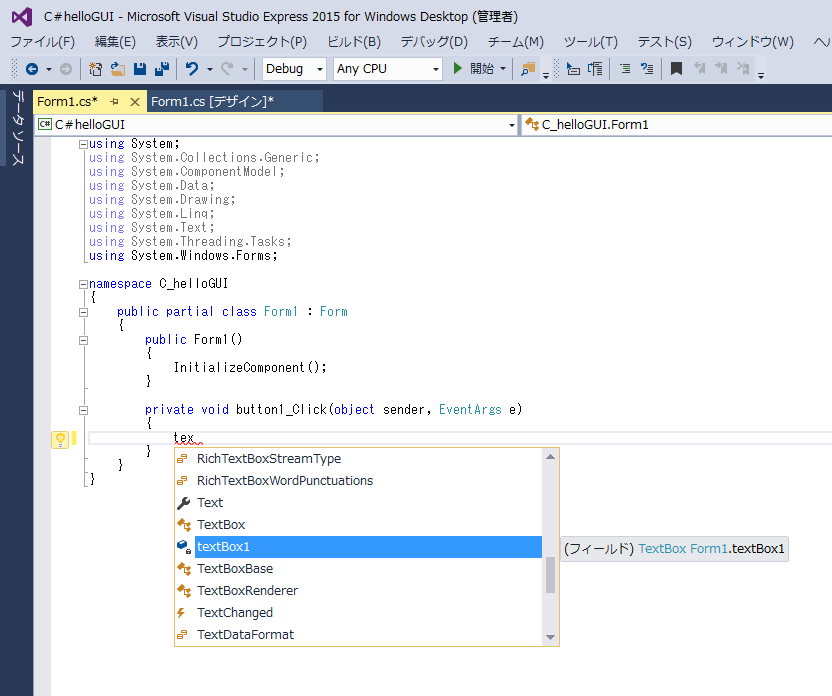The height and width of the screenshot is (696, 832).
Task: Click the light bulb quick actions icon
Action: (60, 439)
